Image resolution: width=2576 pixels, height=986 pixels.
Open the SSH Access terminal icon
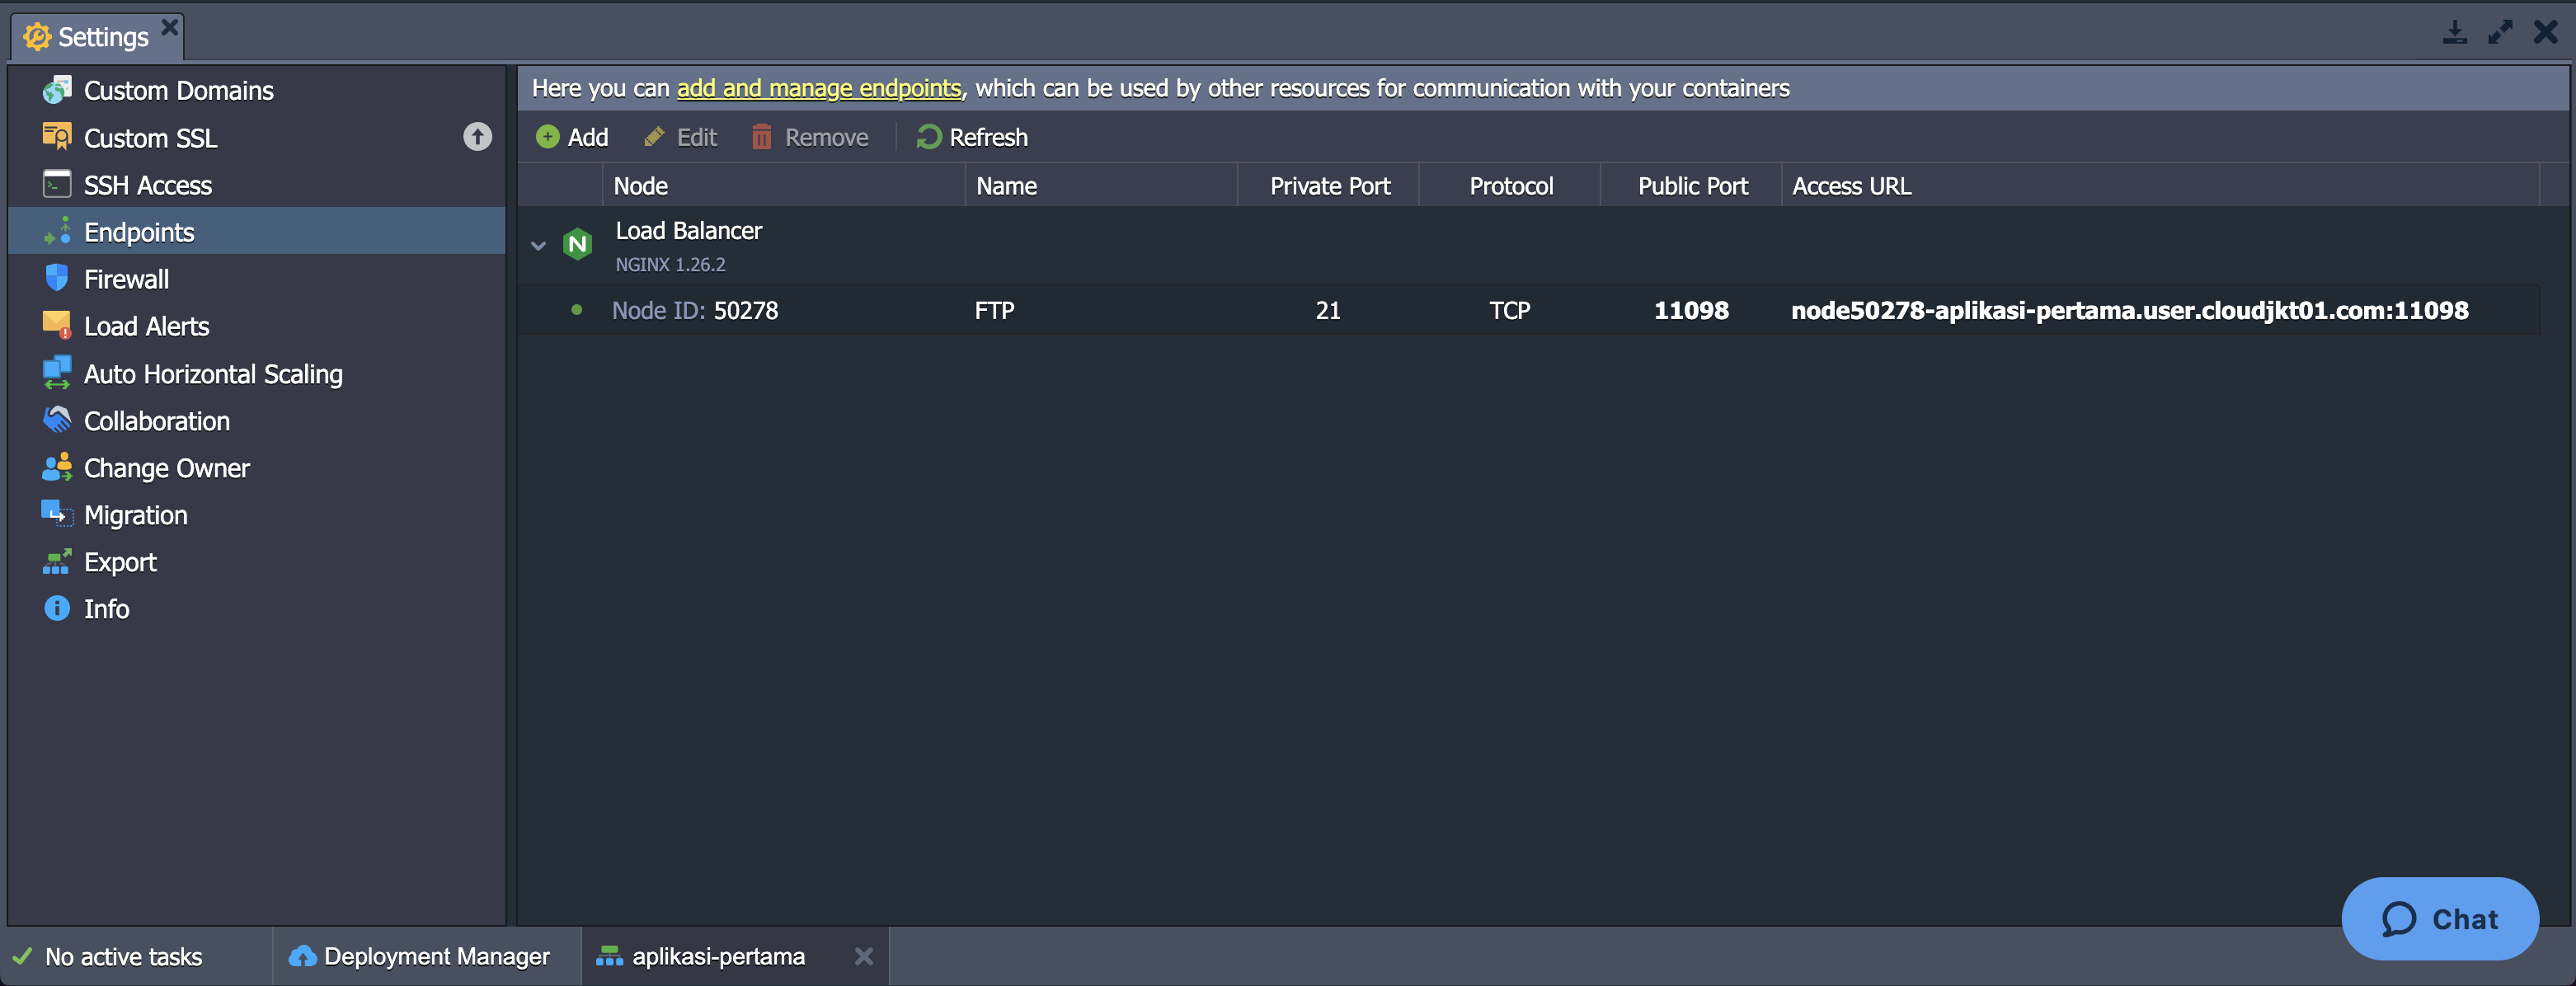point(57,184)
